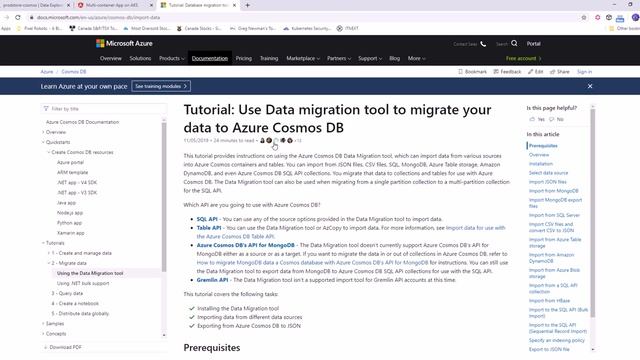Open the Table API link

click(x=209, y=228)
